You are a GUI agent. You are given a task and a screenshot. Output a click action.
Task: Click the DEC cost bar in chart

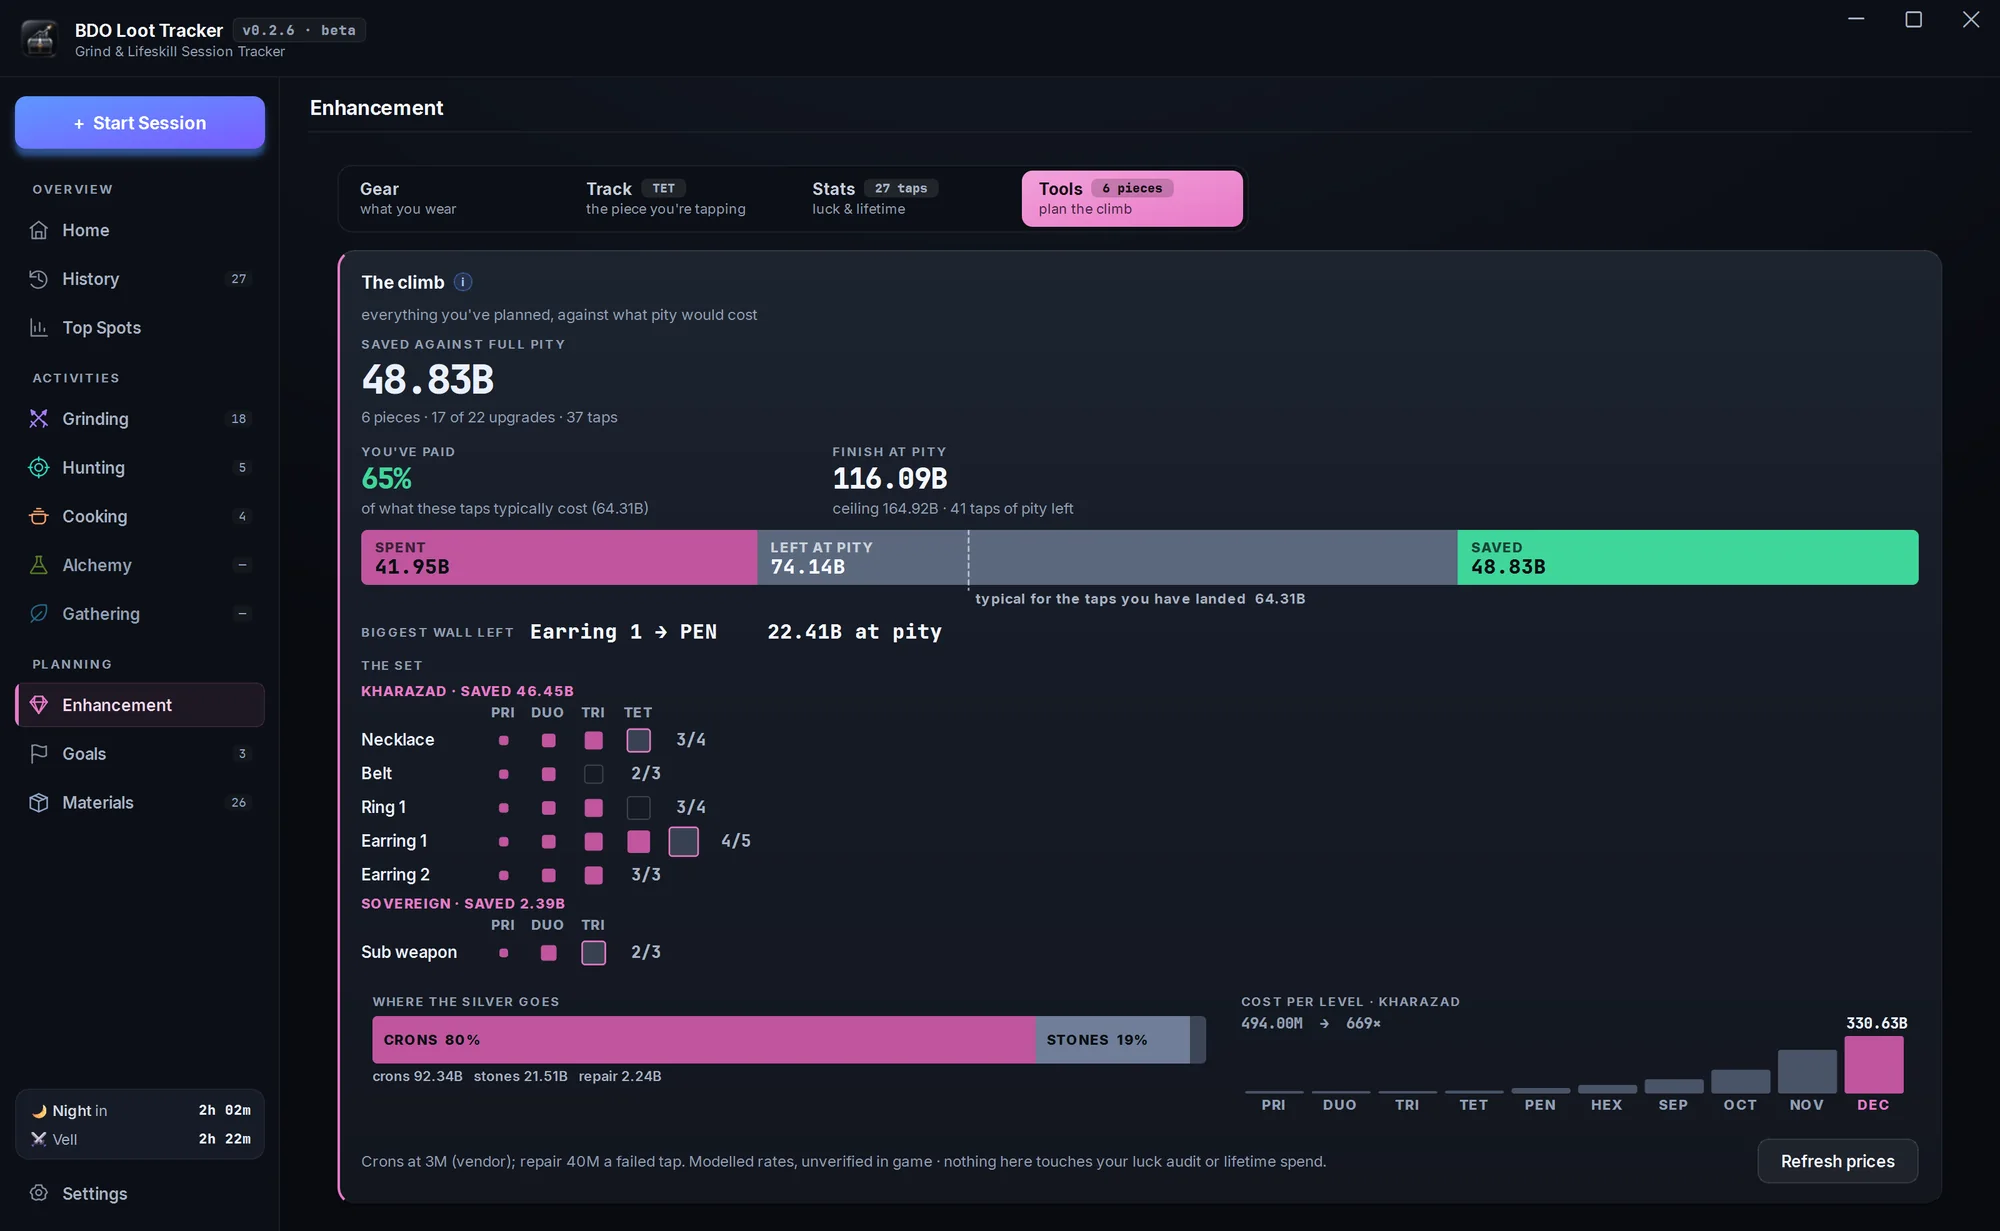(1873, 1064)
